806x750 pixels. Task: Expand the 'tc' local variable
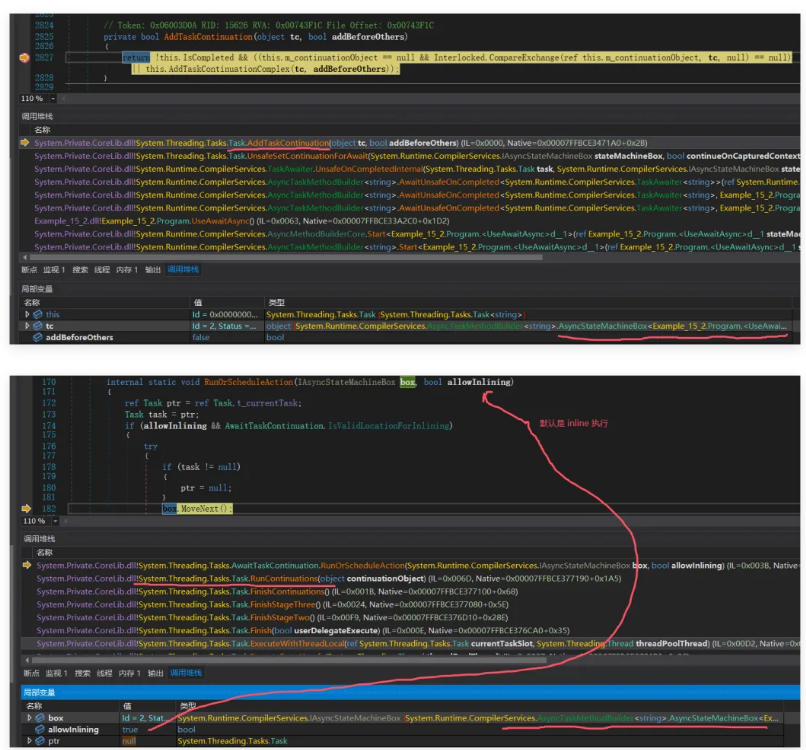pyautogui.click(x=27, y=326)
